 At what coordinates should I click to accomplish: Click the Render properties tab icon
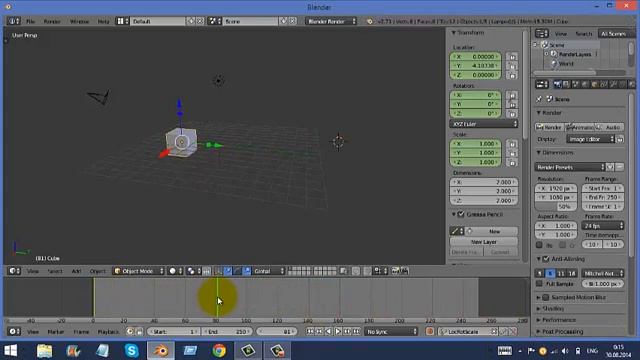click(x=557, y=84)
